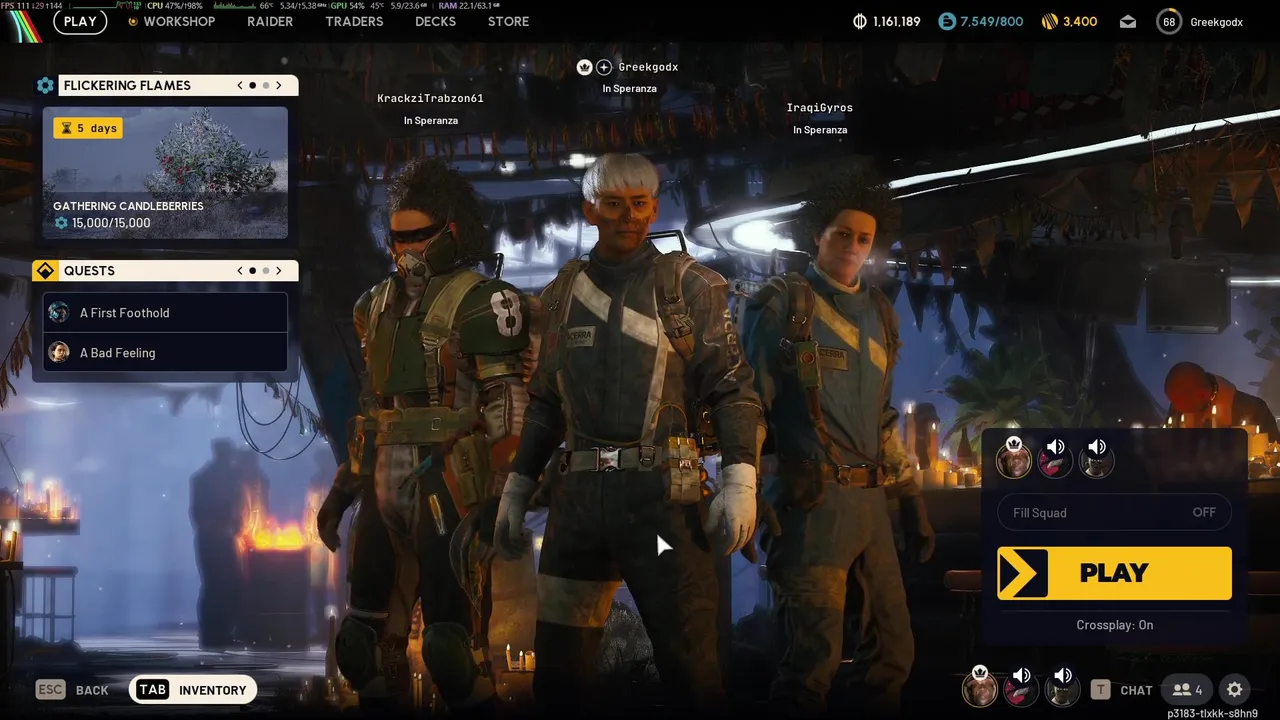This screenshot has width=1280, height=720.
Task: Open the Gathering Candleberries event card
Action: coord(165,173)
